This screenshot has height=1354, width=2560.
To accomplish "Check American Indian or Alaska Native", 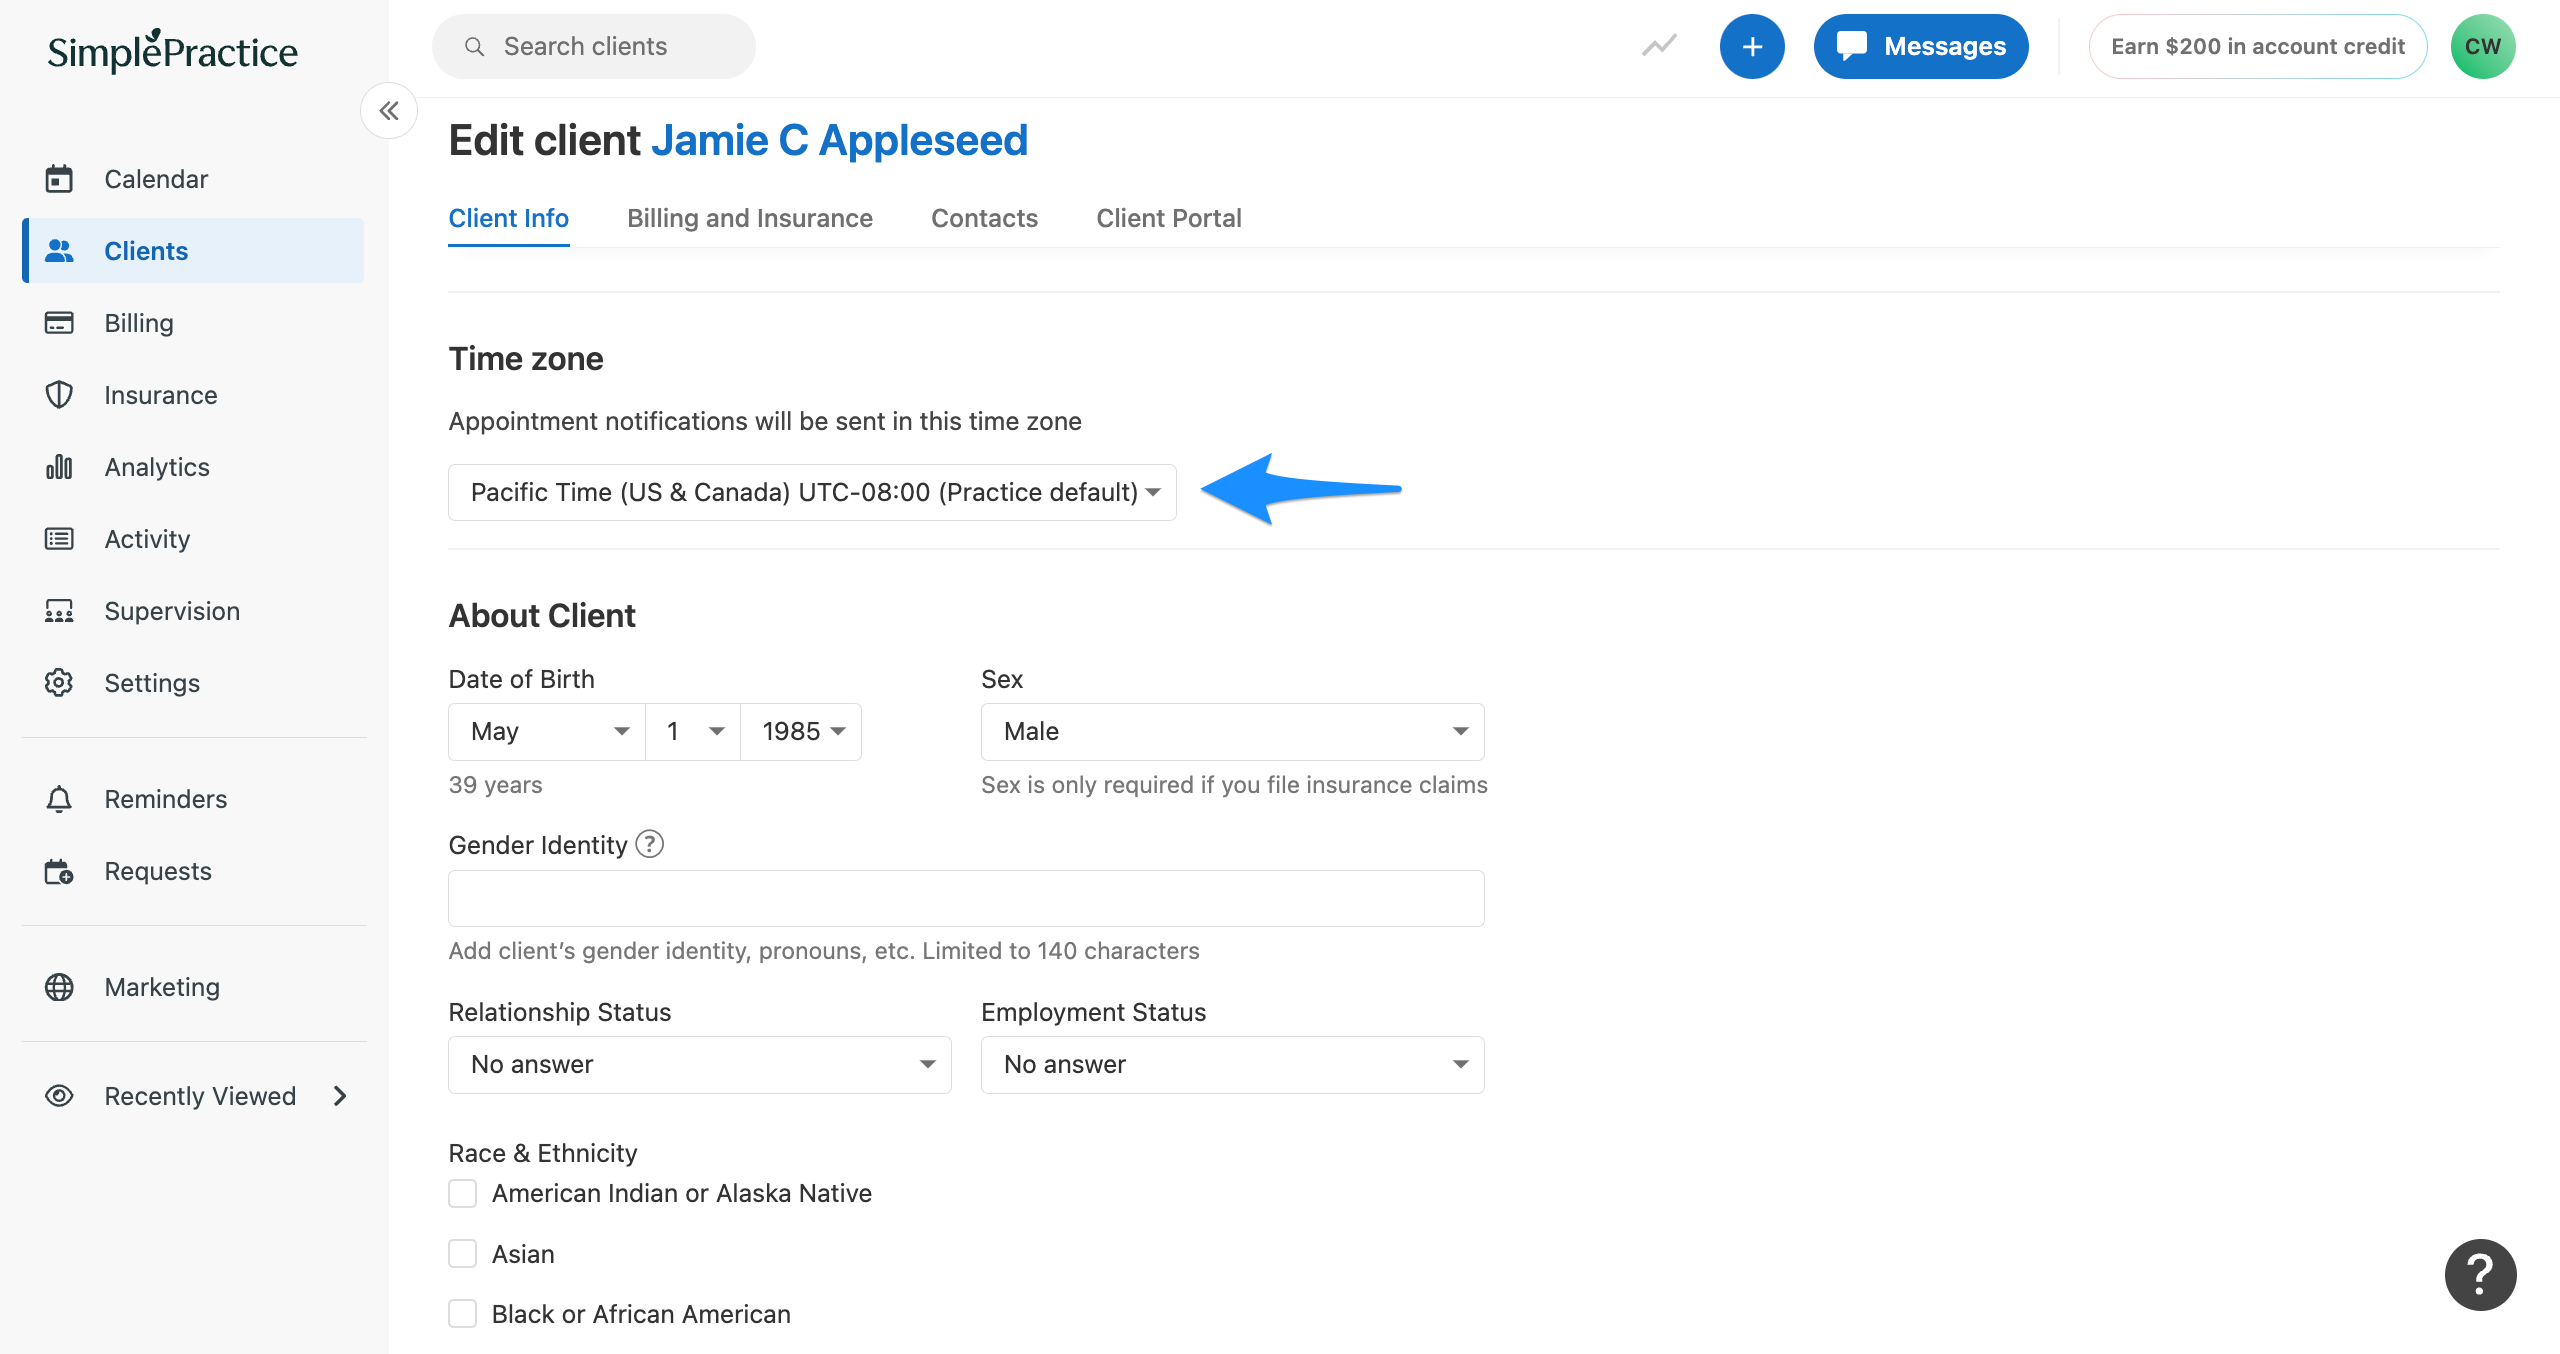I will tap(462, 1193).
